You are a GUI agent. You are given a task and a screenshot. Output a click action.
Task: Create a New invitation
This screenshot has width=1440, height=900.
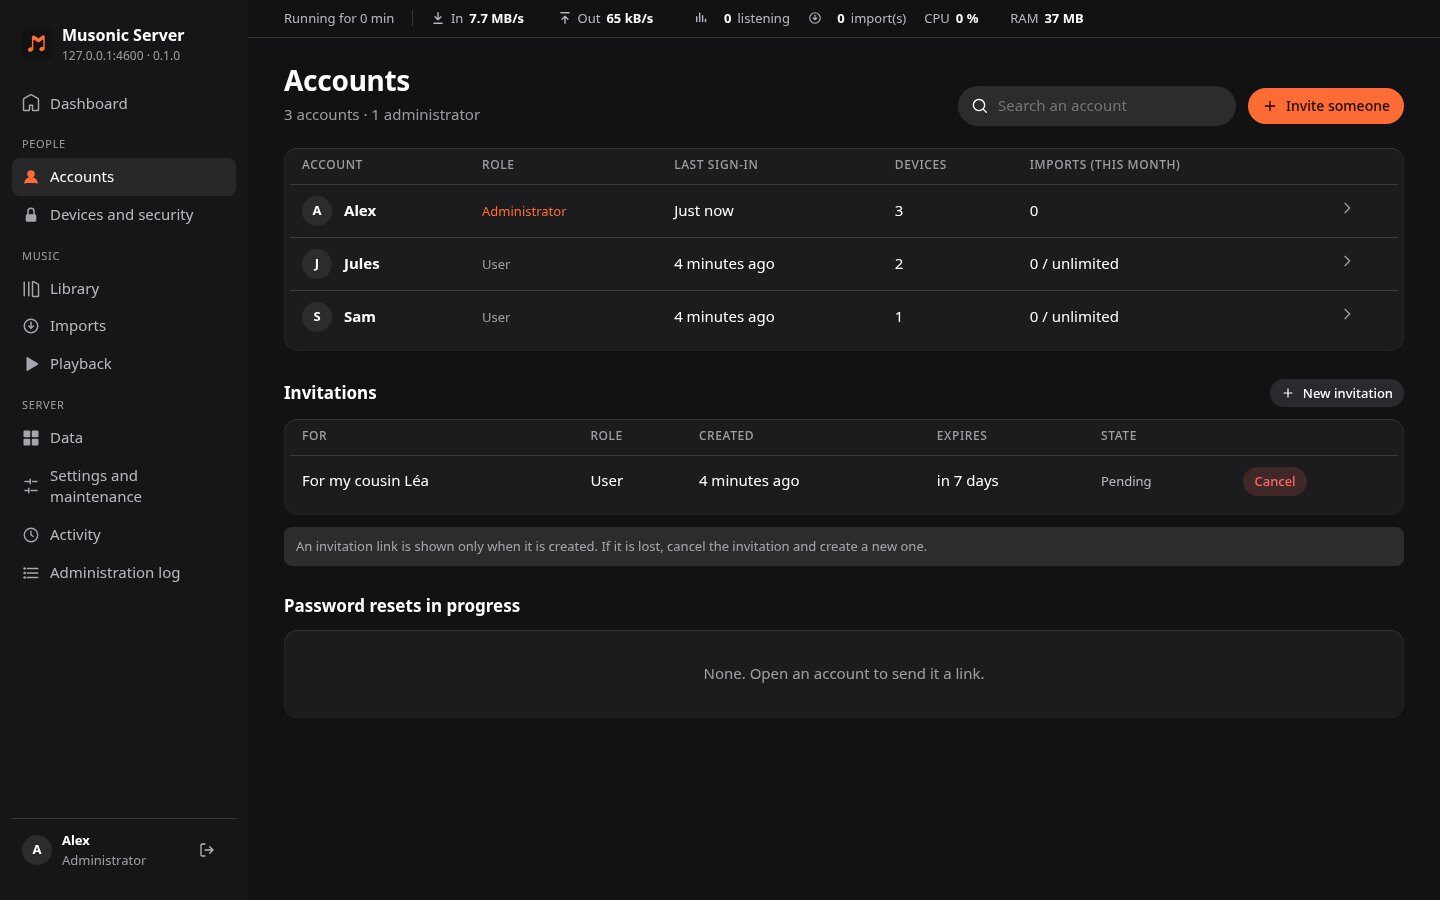coord(1337,393)
